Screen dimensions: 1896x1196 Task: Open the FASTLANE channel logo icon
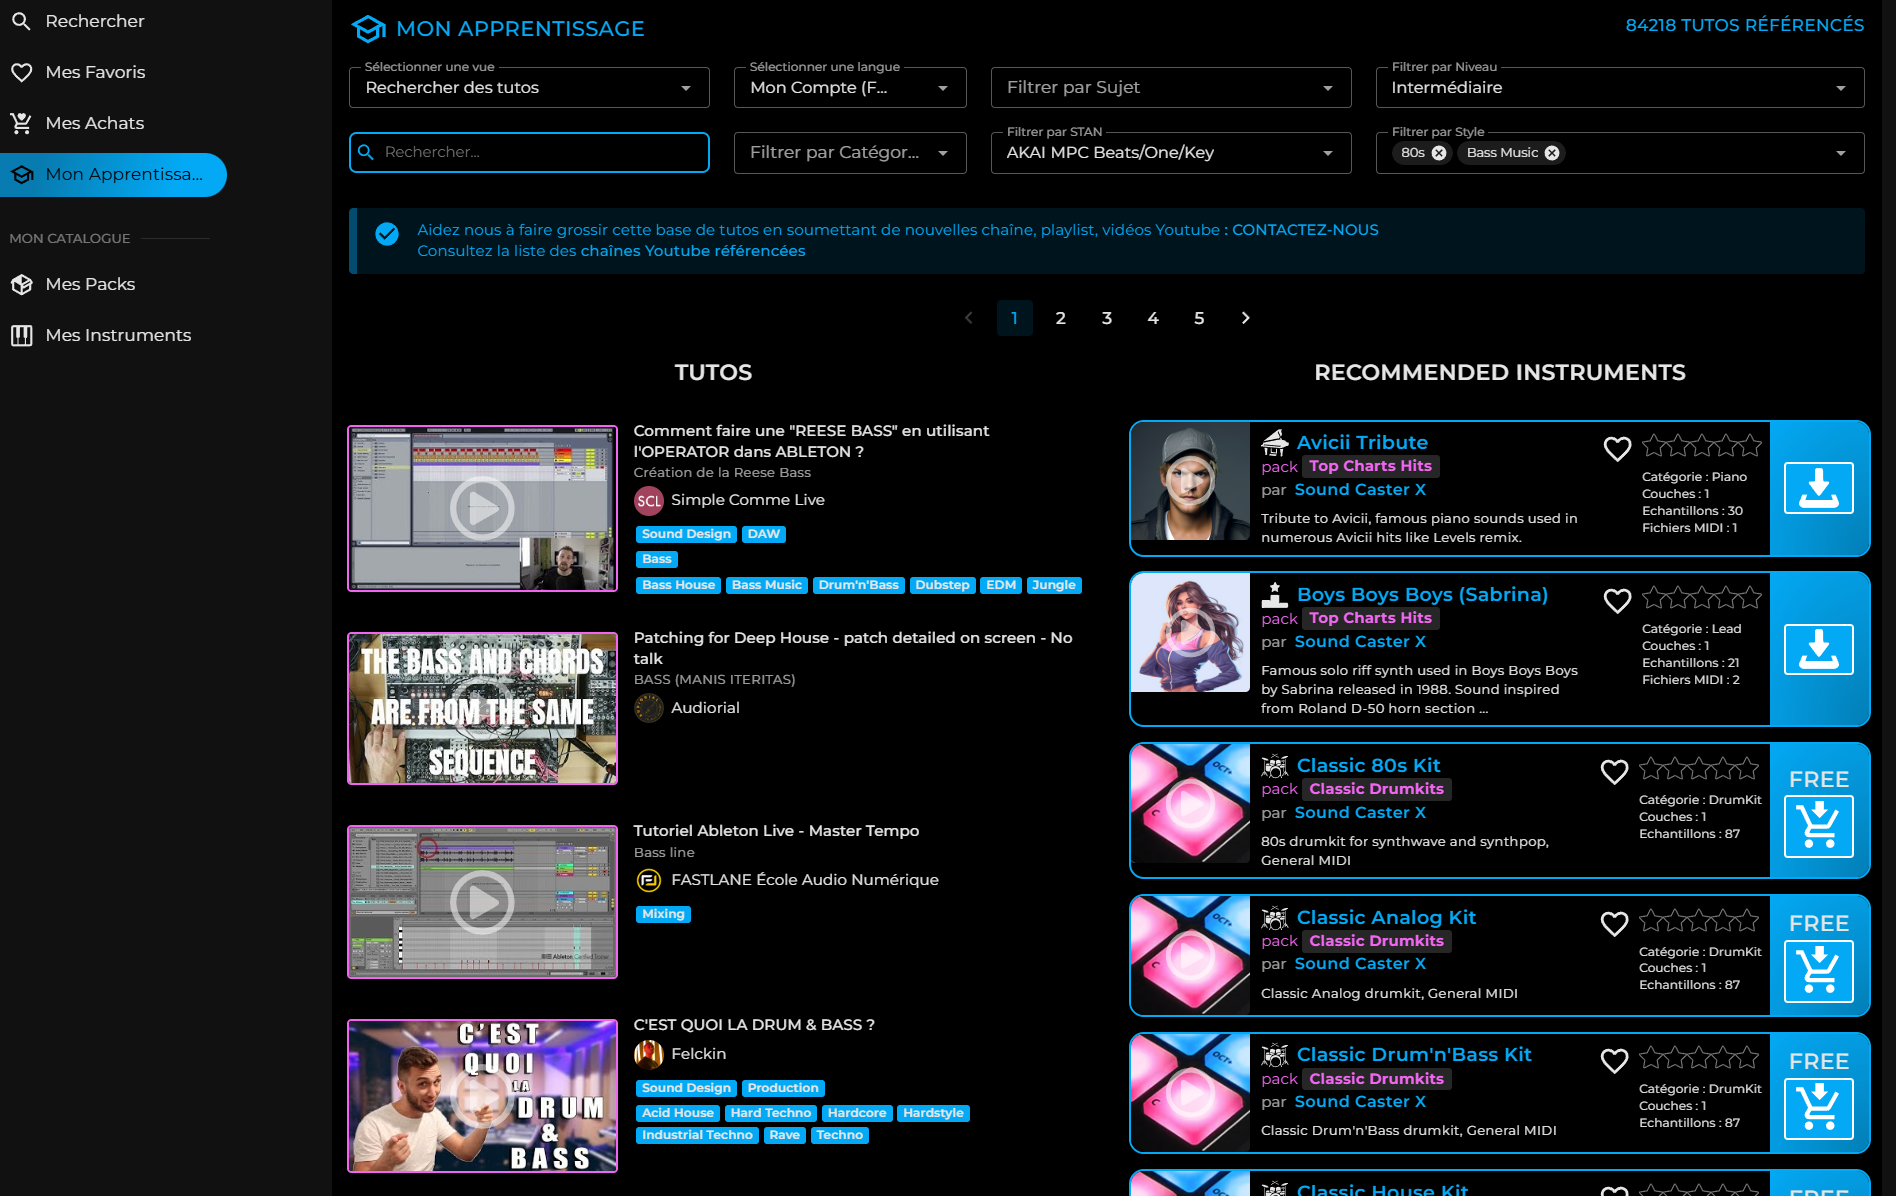[x=649, y=880]
